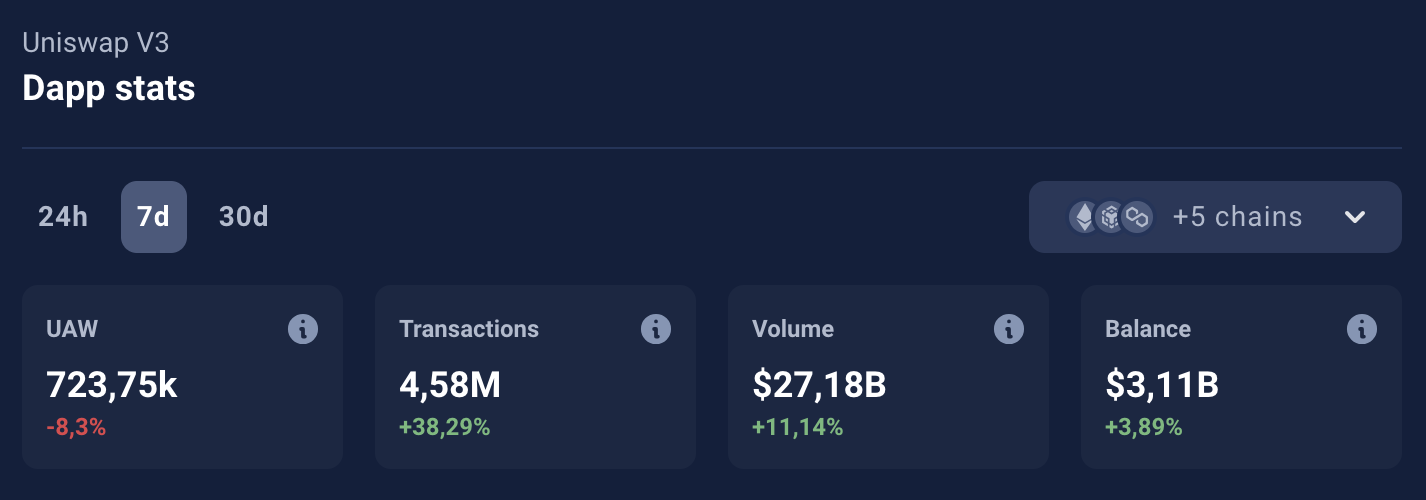
Task: Click the +38,29% Transactions change
Action: coord(444,428)
